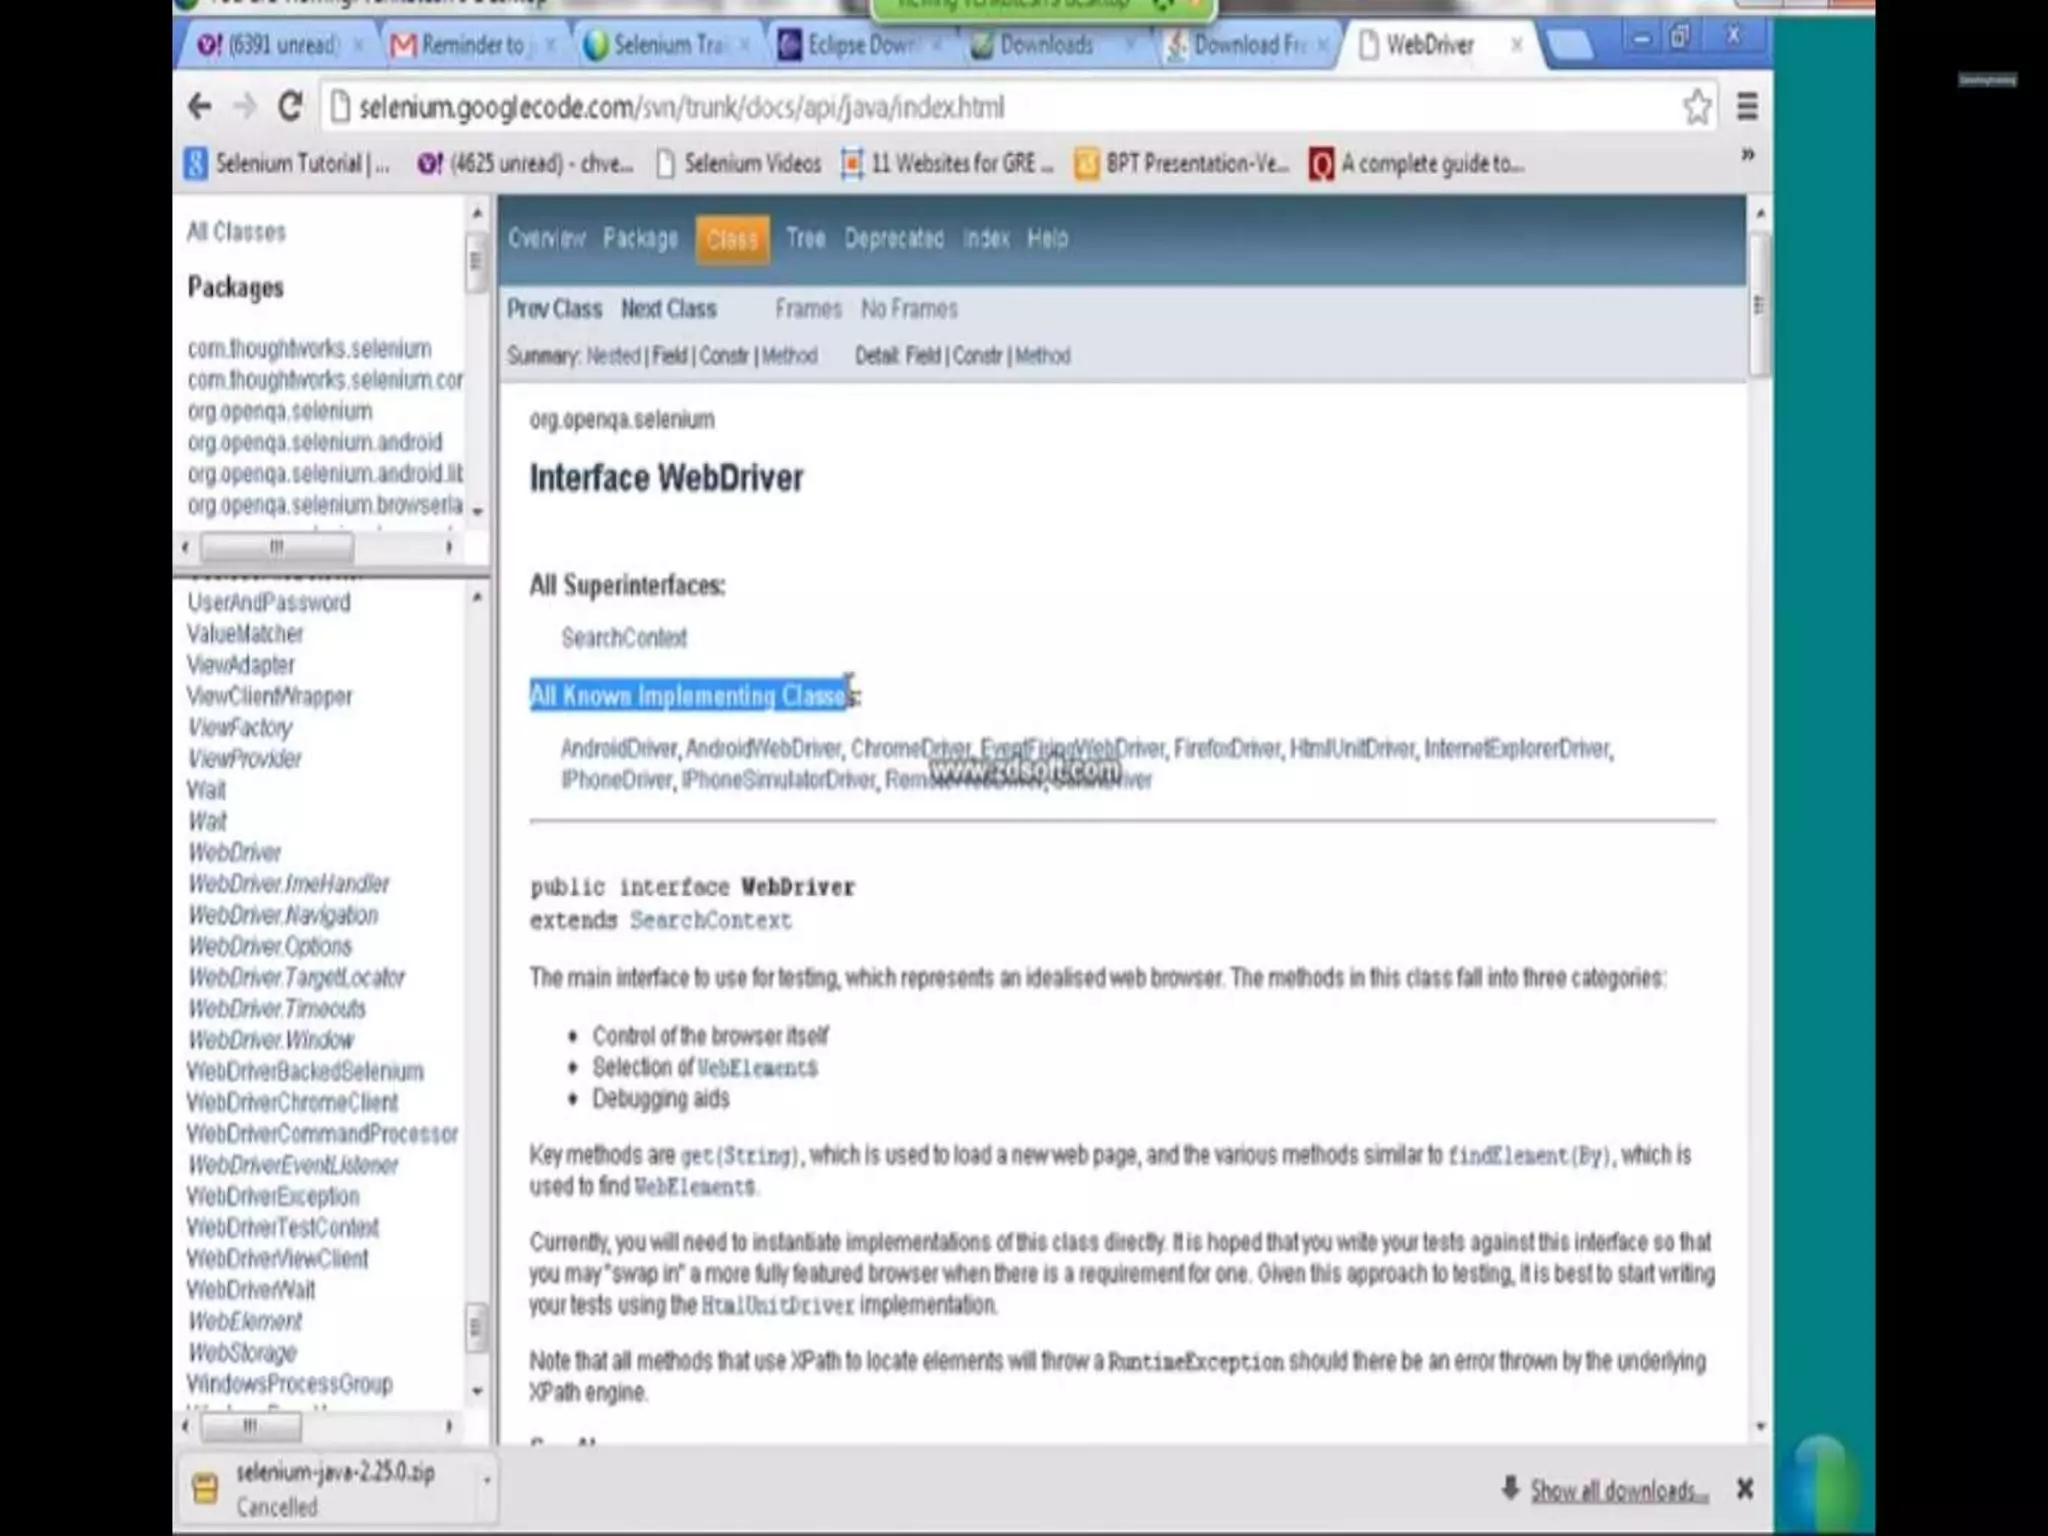
Task: Open the Tree navigation tab
Action: tap(805, 239)
